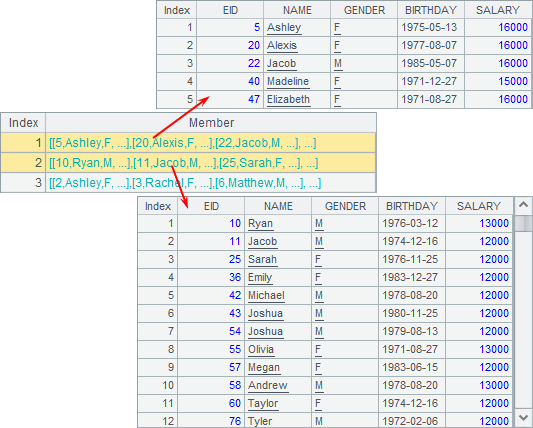Screen dimensions: 533x428
Task: Select the Michael row name cell
Action: [x=278, y=295]
